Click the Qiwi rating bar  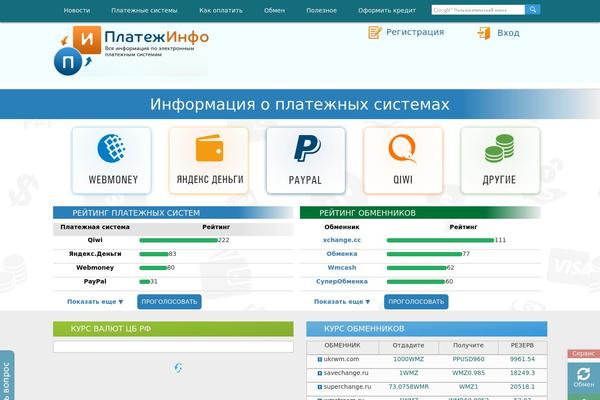tap(179, 240)
